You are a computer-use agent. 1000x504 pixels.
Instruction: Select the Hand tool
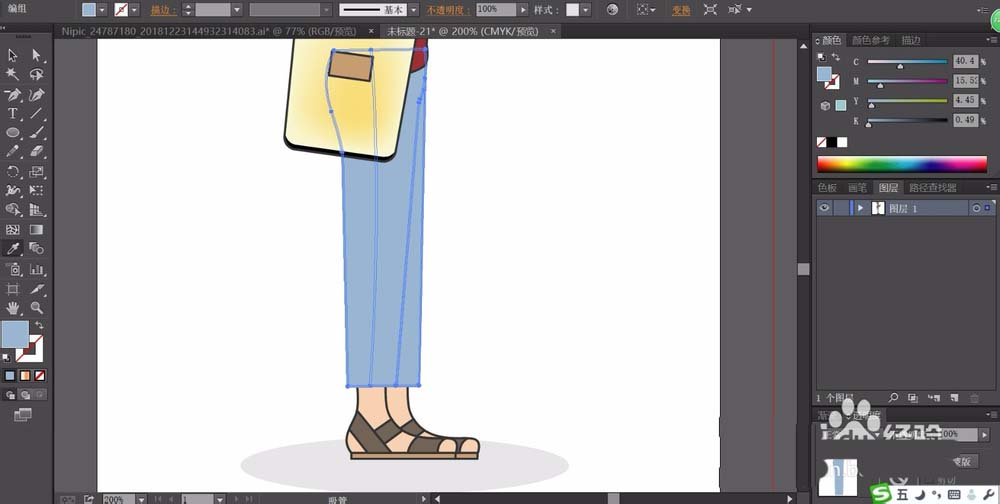(x=12, y=308)
